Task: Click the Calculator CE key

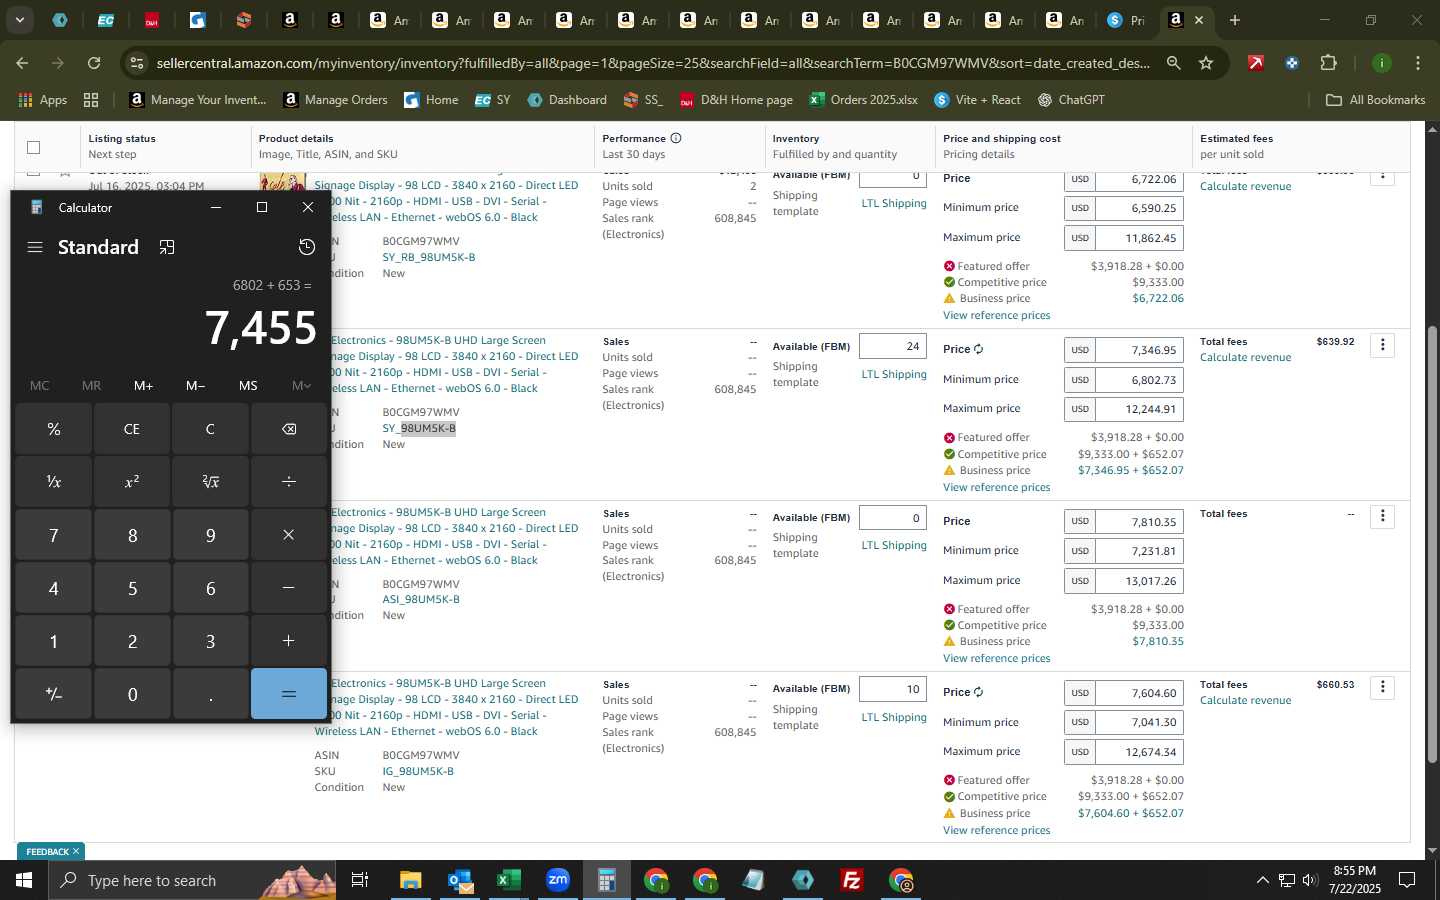Action: (132, 429)
